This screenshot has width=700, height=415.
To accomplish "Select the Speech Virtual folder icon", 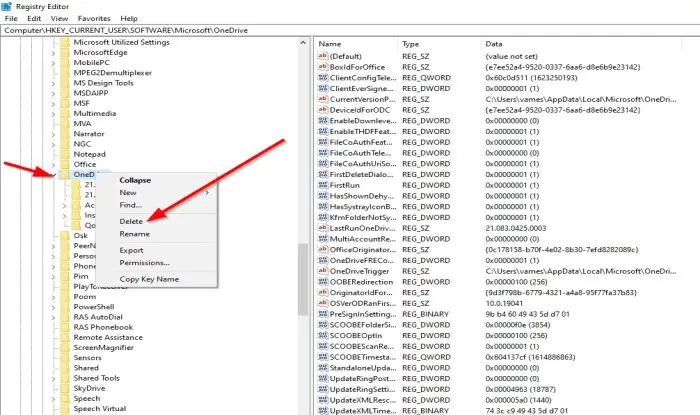I will [65, 409].
